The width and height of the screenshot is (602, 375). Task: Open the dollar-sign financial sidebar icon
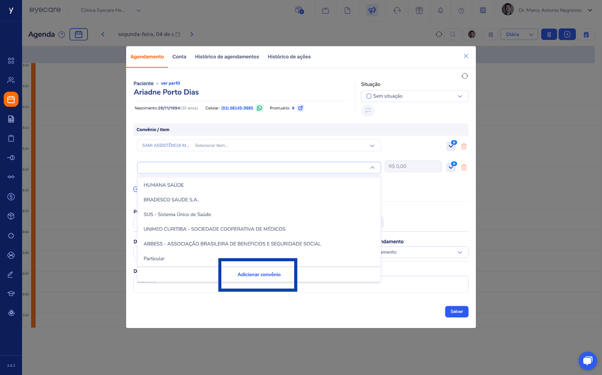click(x=11, y=197)
